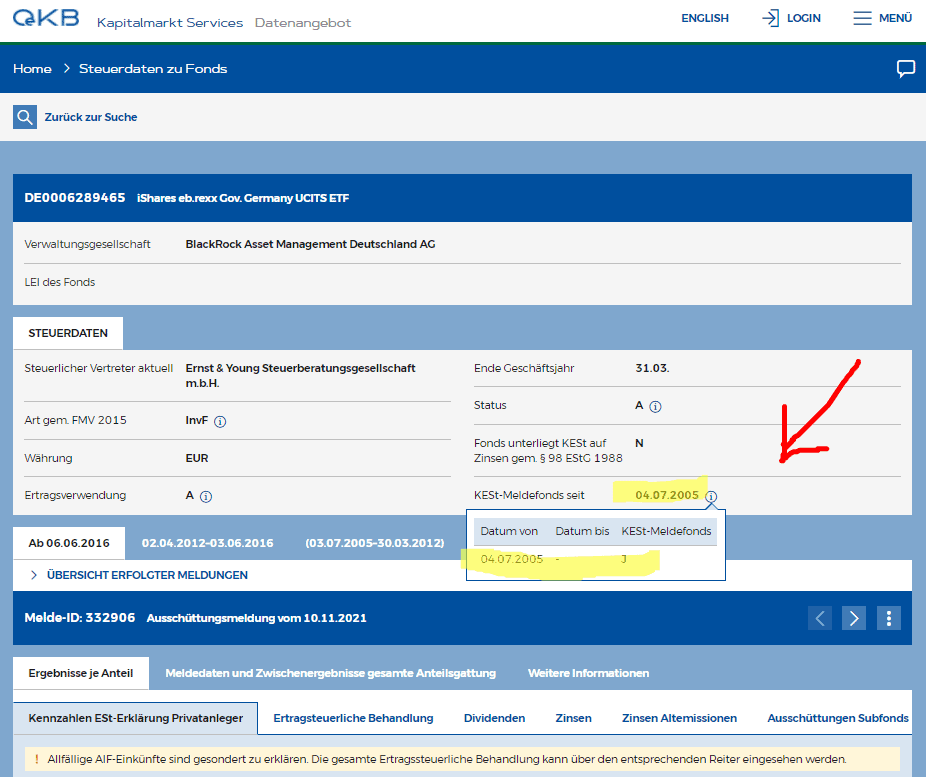Viewport: 926px width, 777px height.
Task: Click BlackRock Asset Management Deutschland AG
Action: pos(311,244)
